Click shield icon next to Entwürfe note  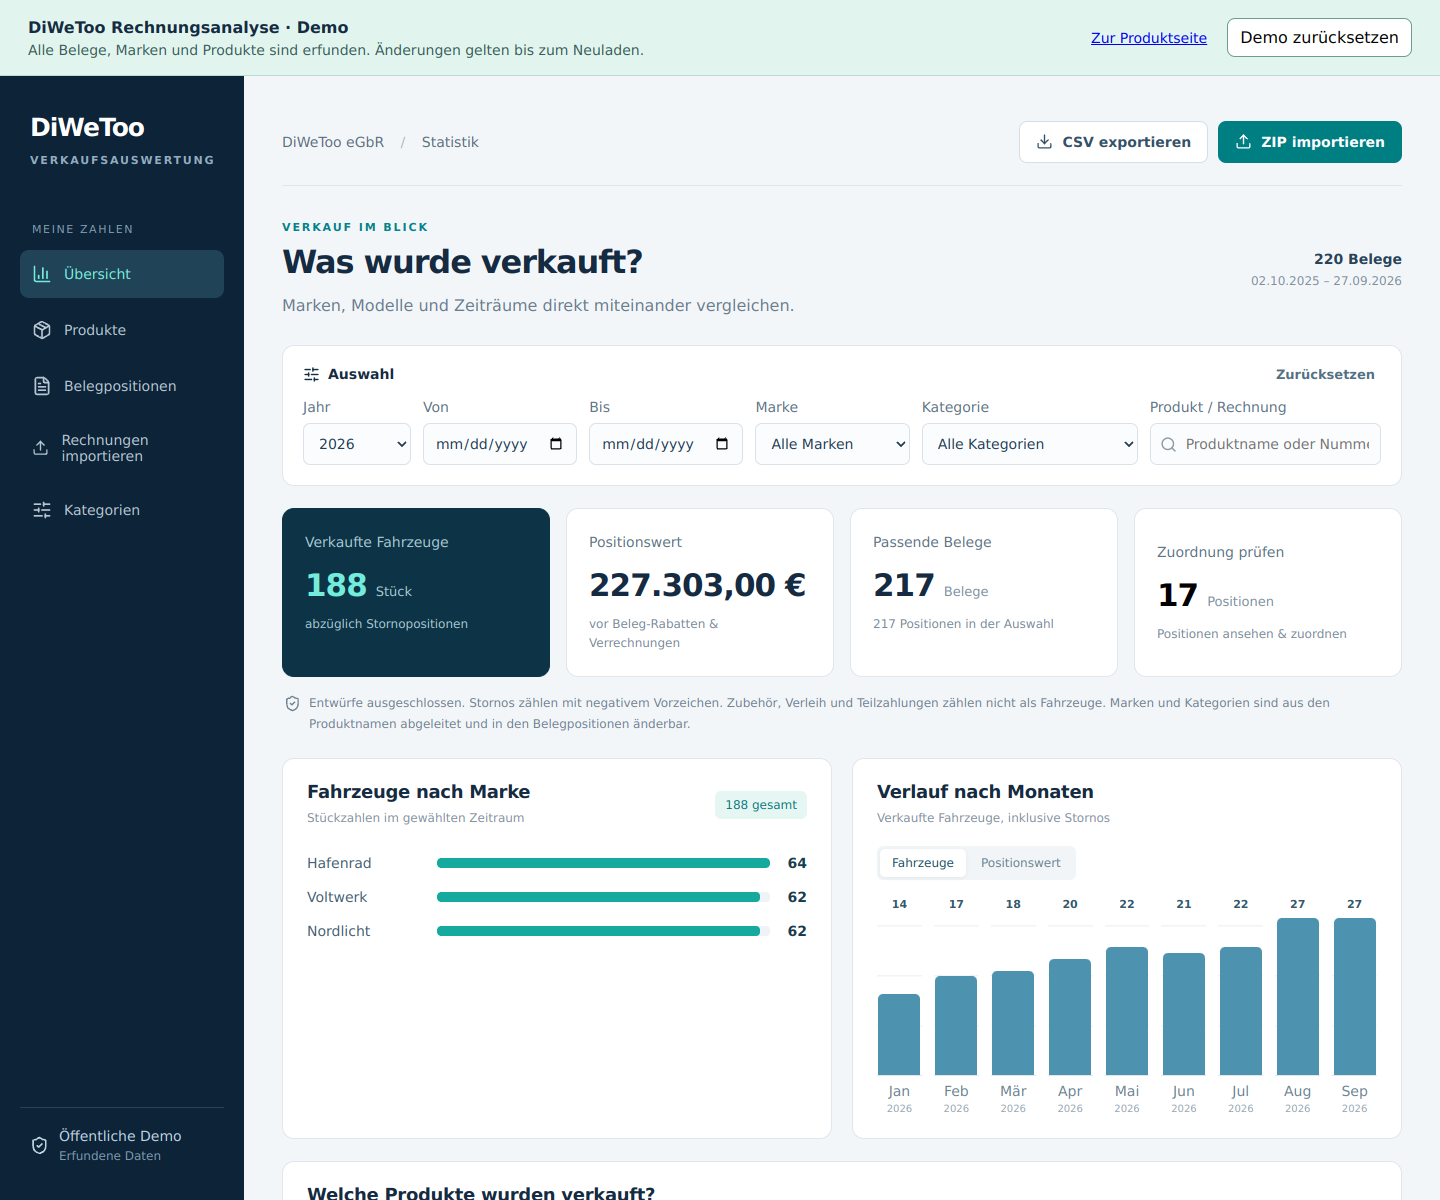(x=293, y=703)
